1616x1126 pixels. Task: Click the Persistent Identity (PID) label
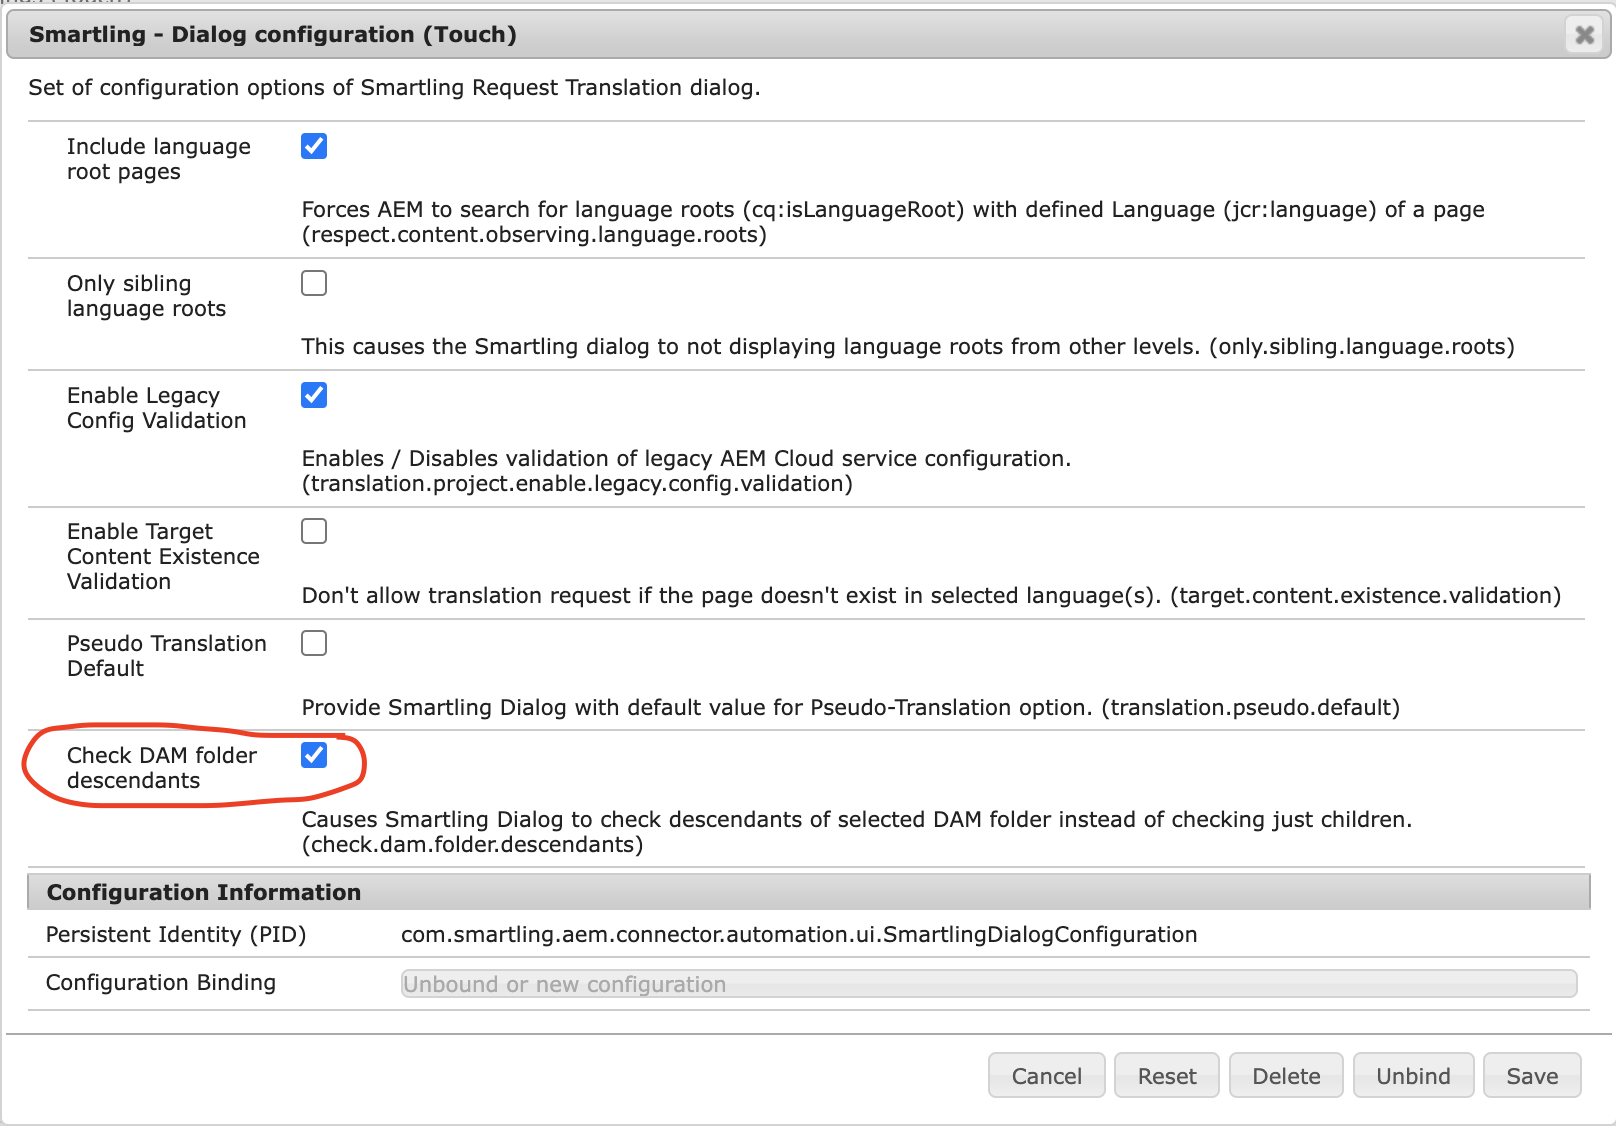tap(176, 934)
